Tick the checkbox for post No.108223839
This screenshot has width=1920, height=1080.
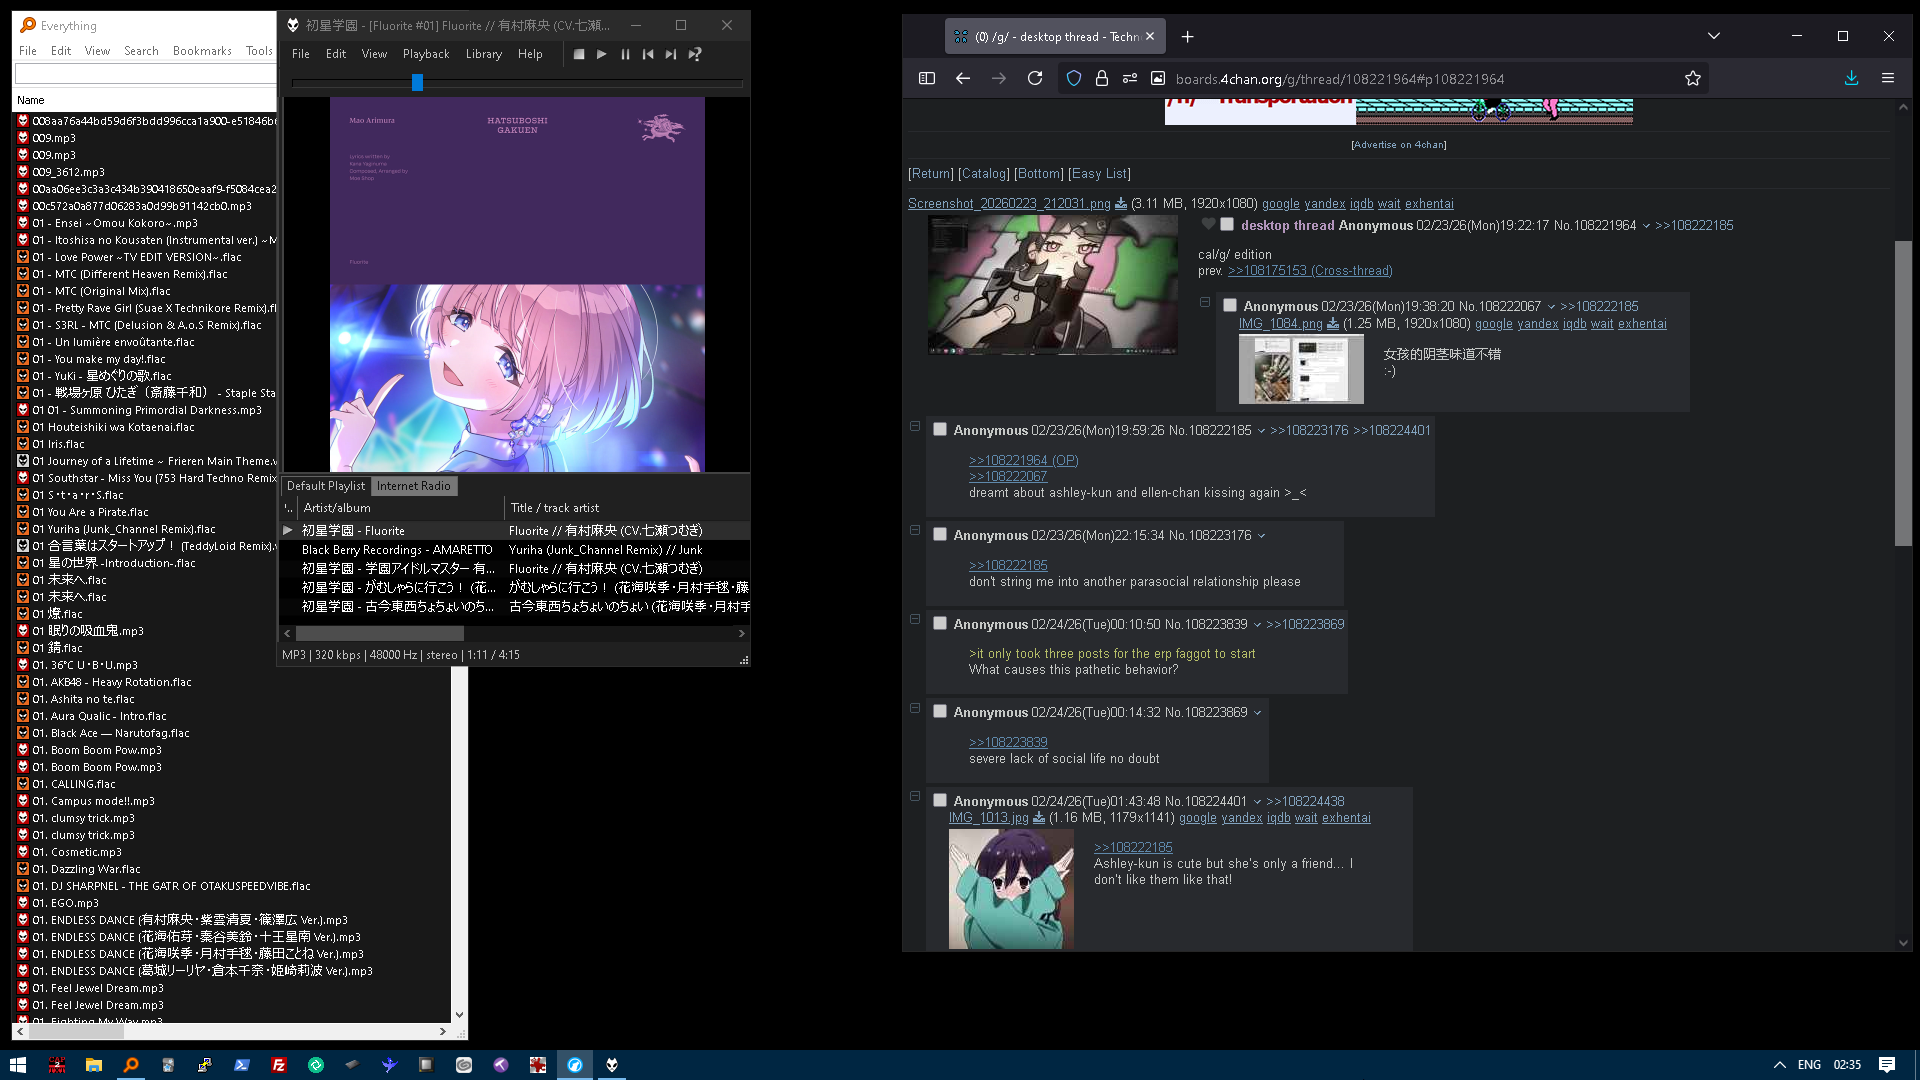[x=940, y=623]
